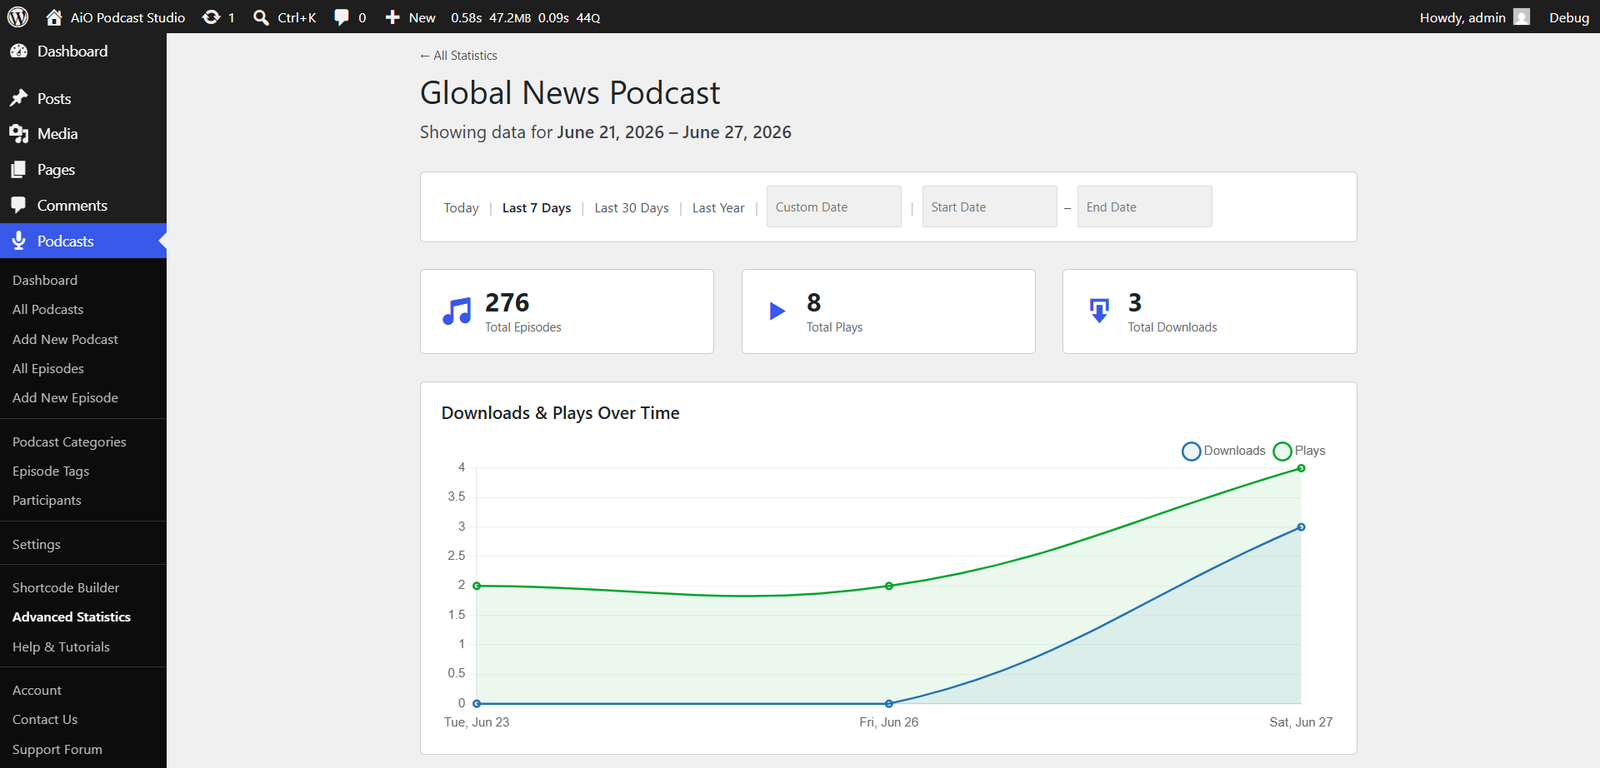This screenshot has width=1600, height=768.
Task: Toggle the Downloads legend circle in chart
Action: click(x=1191, y=451)
